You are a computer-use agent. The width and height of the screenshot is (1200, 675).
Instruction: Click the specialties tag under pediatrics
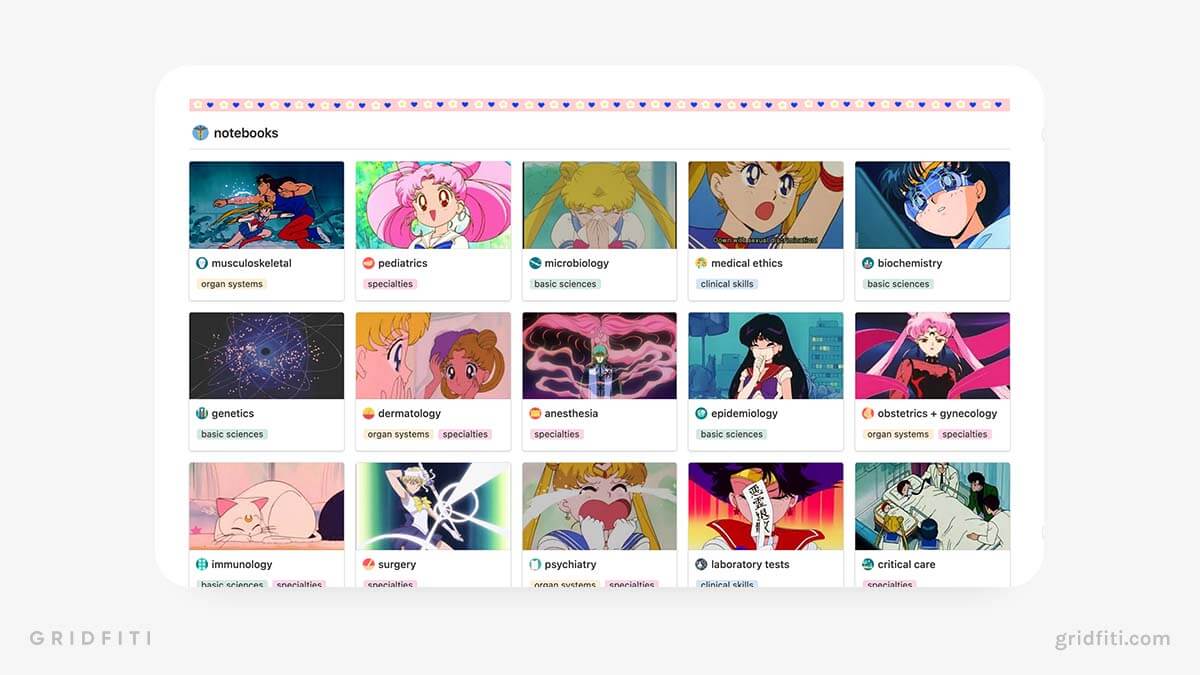point(390,284)
